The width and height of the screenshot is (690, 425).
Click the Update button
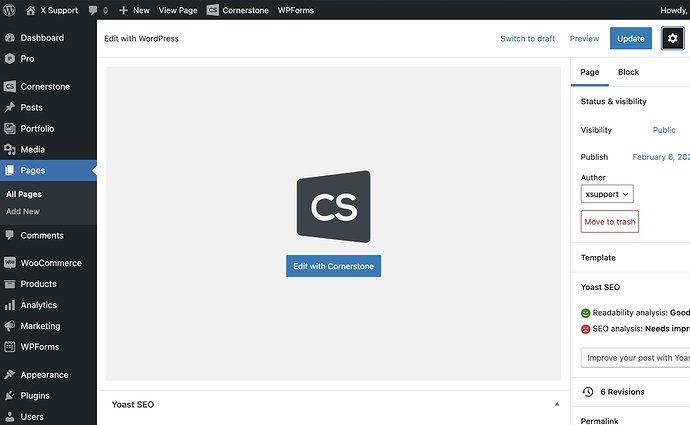[631, 38]
